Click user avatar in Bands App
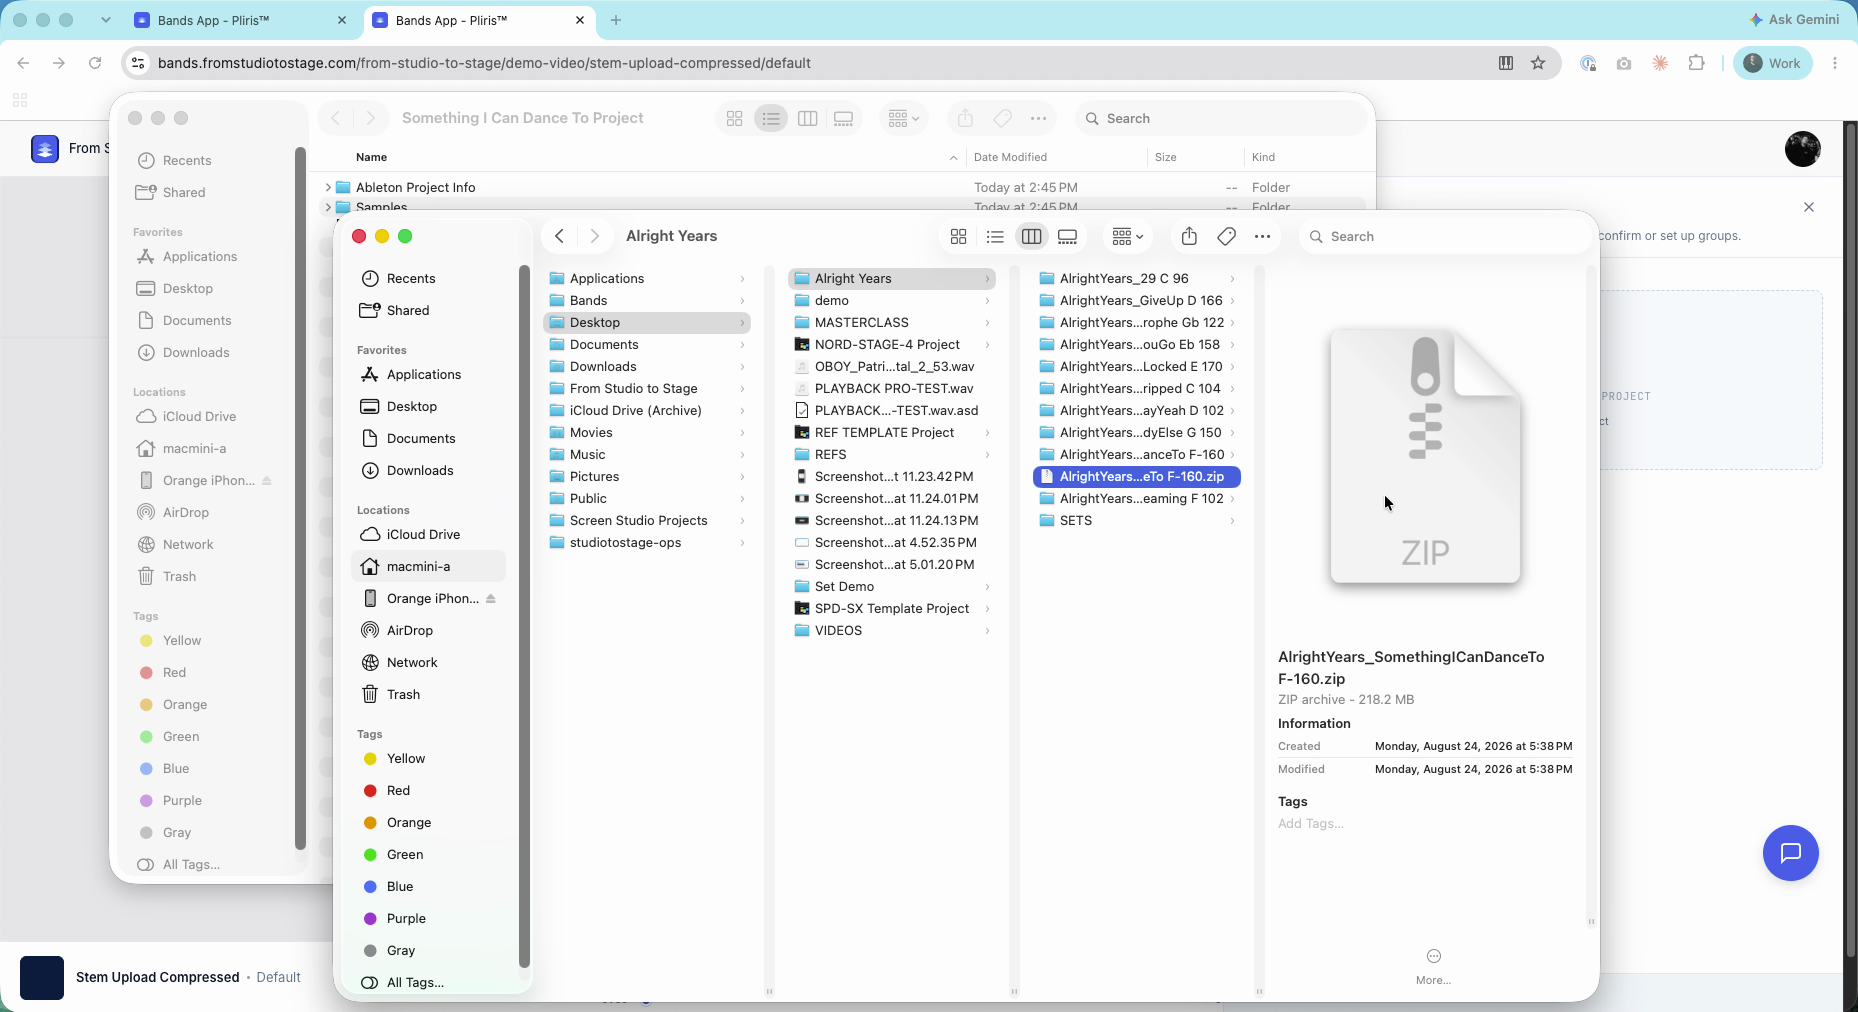Screen dimensions: 1858x1012 1802,149
